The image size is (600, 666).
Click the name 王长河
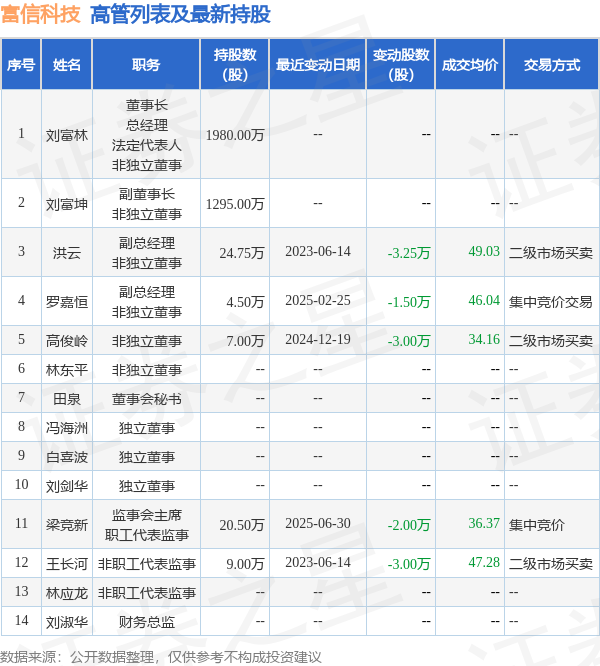coord(67,564)
